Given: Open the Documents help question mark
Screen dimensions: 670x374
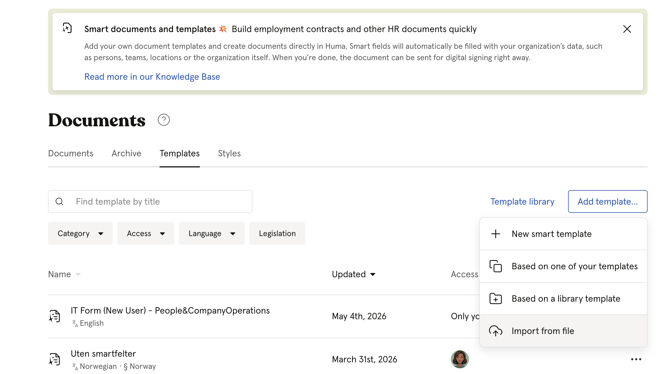Looking at the screenshot, I should [x=164, y=120].
